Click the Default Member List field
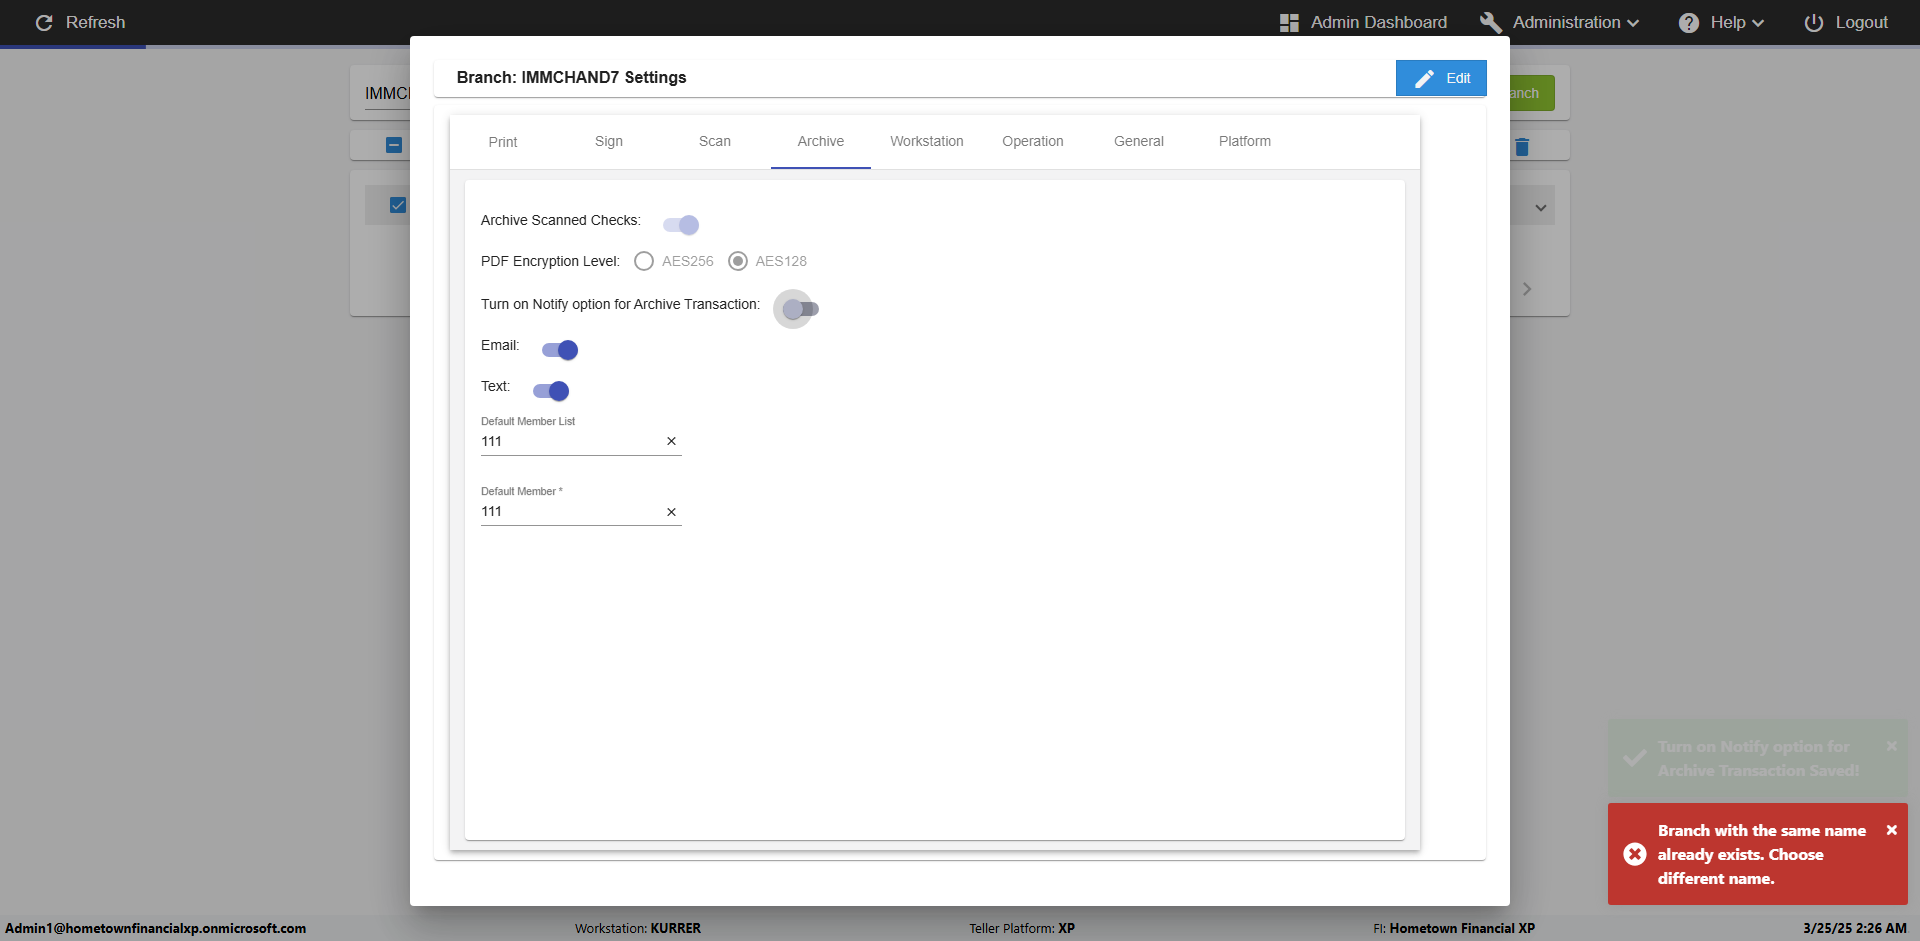This screenshot has width=1920, height=941. pyautogui.click(x=570, y=441)
